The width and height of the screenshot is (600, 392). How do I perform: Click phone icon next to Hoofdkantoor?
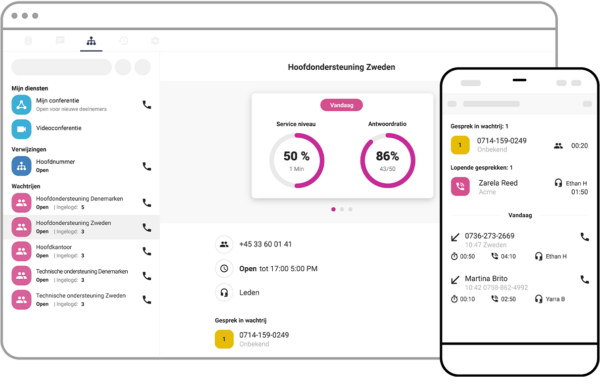(x=147, y=251)
